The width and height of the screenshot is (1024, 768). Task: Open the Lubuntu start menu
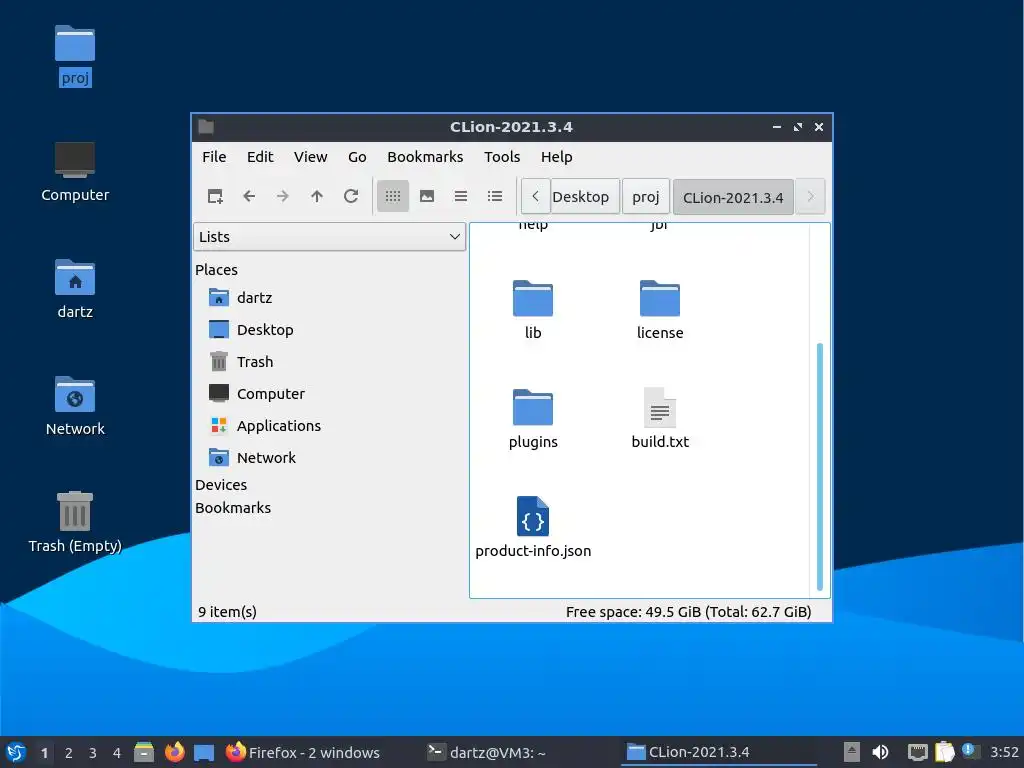click(16, 752)
